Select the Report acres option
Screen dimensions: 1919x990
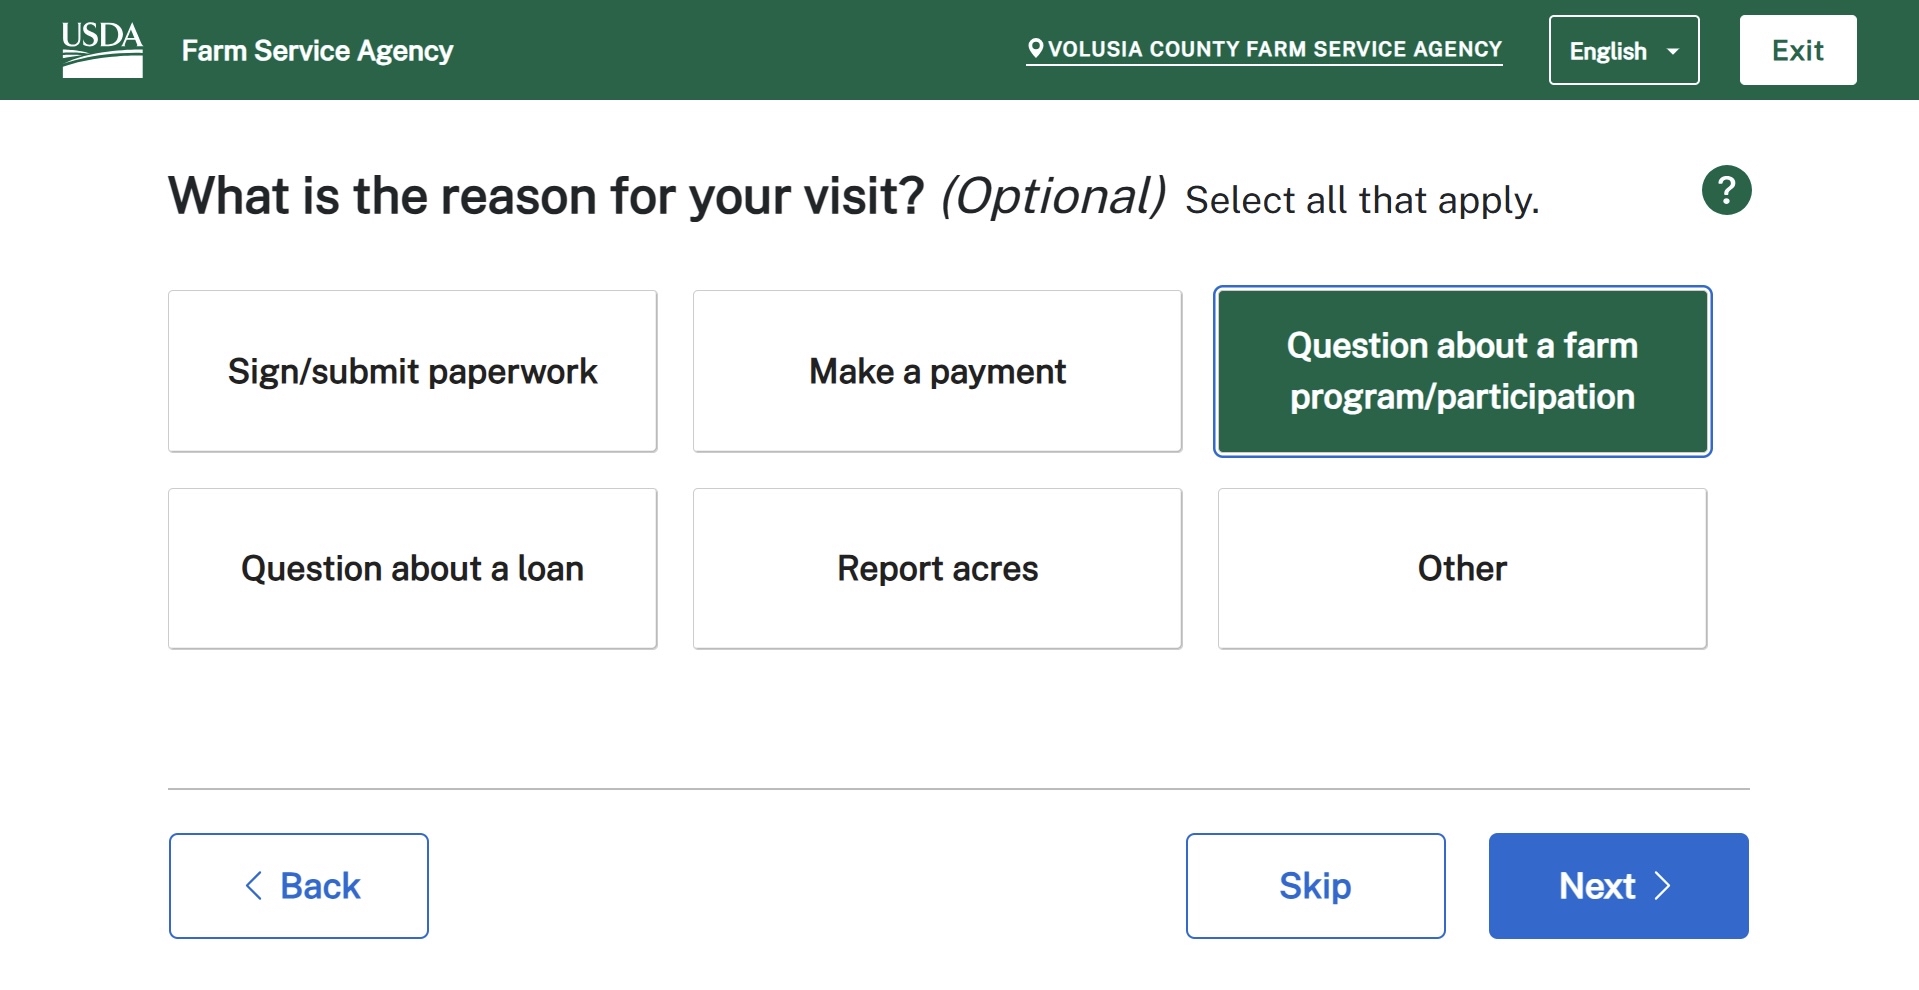pyautogui.click(x=936, y=568)
